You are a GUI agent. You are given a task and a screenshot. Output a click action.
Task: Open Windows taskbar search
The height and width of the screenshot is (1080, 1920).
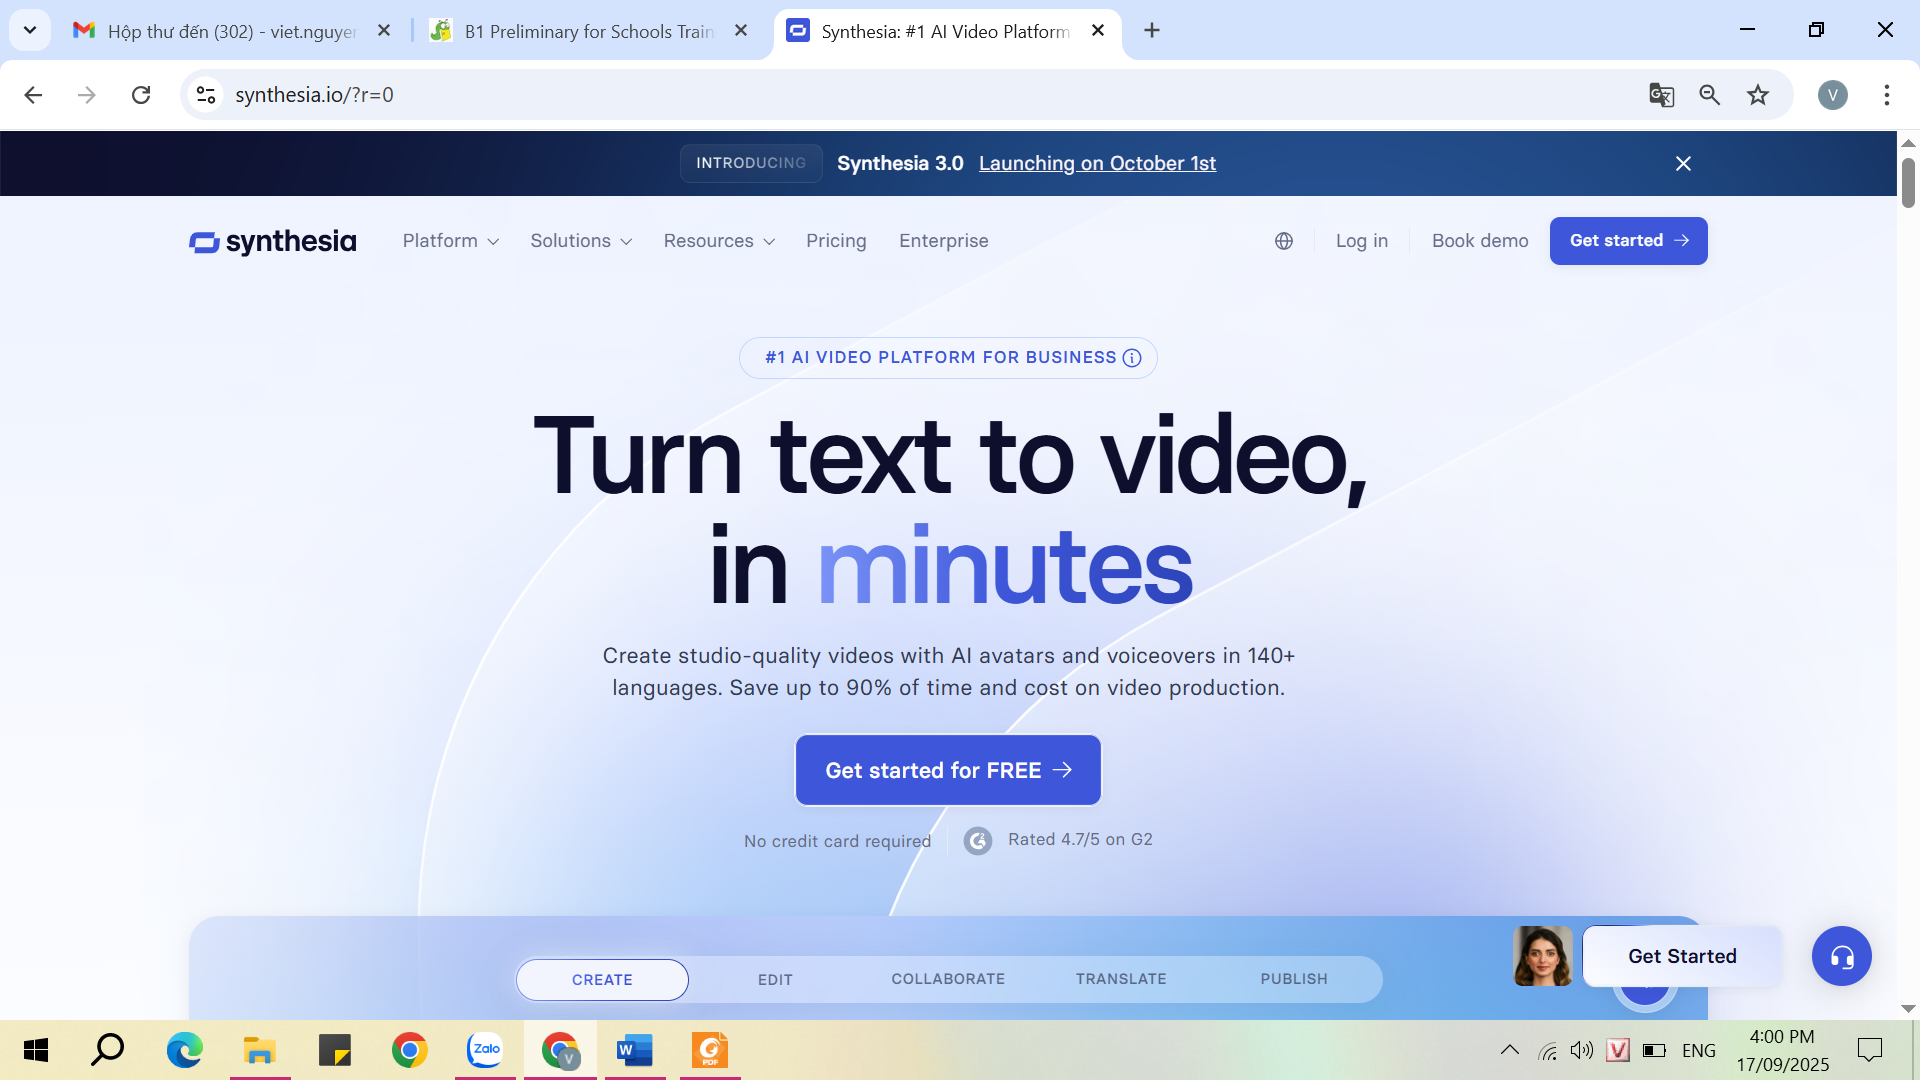pyautogui.click(x=108, y=1050)
